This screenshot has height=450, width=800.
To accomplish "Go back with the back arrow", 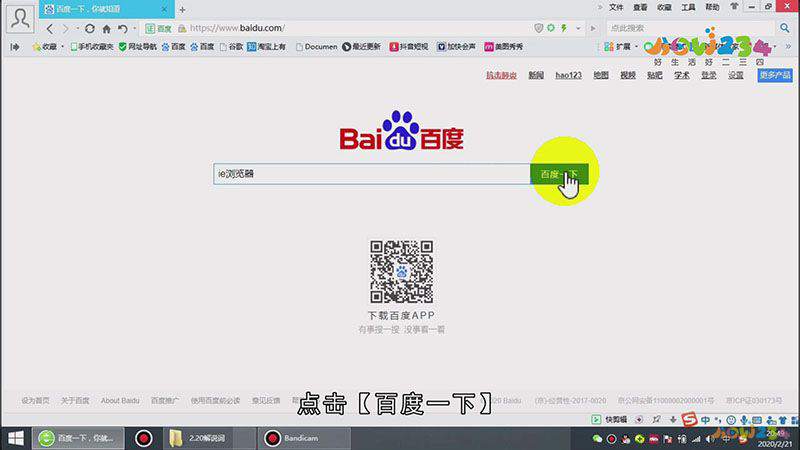I will coord(49,29).
